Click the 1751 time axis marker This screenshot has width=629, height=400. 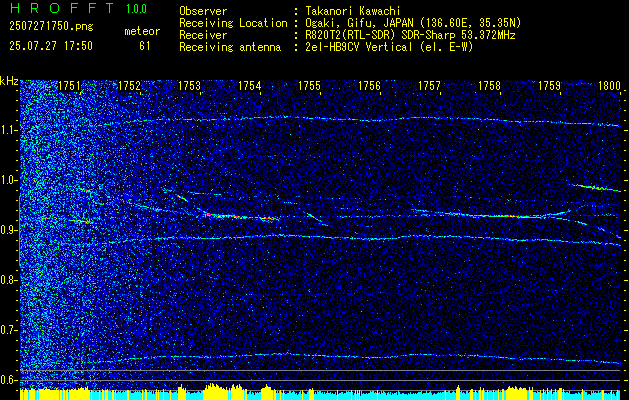point(69,86)
